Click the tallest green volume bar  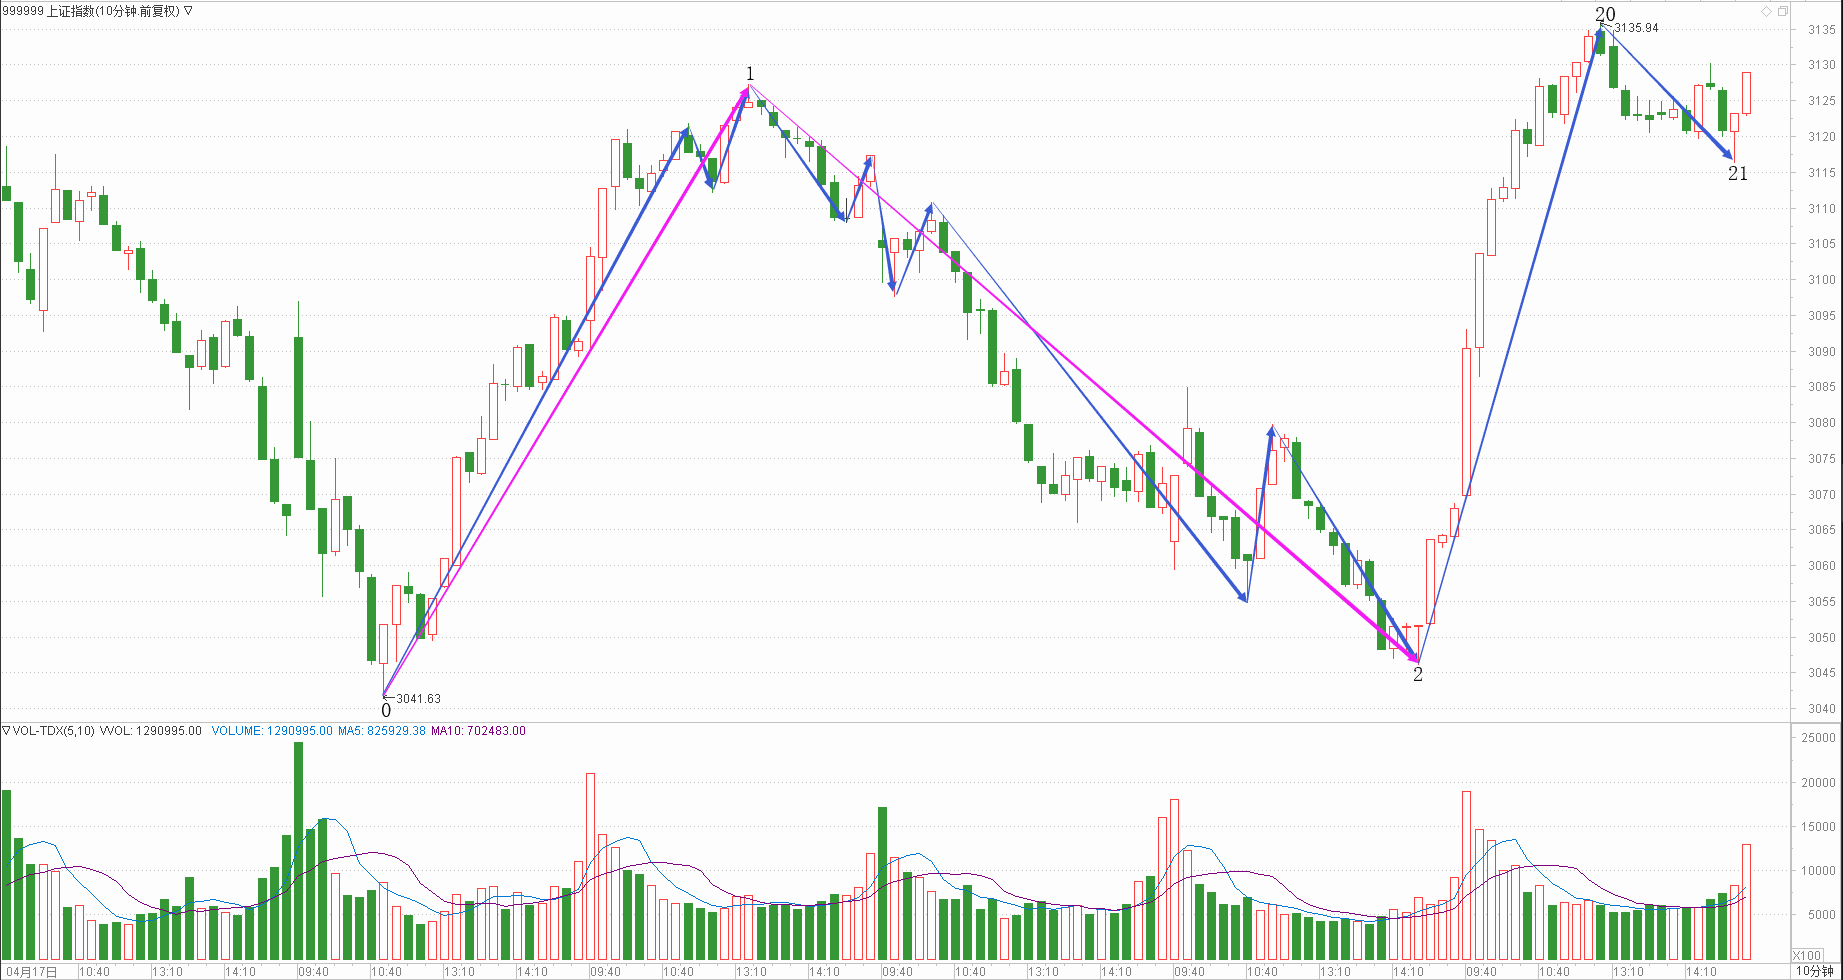point(298,850)
